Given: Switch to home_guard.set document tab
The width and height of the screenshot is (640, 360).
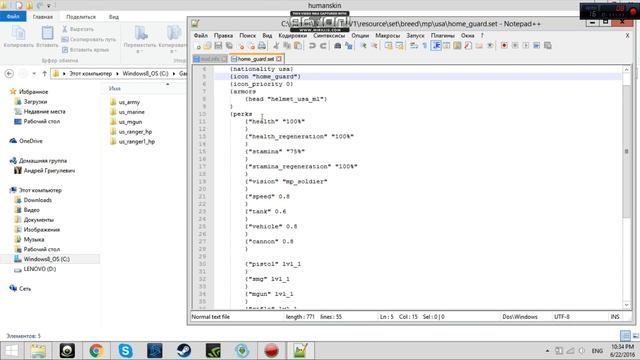Looking at the screenshot, I should tap(256, 59).
